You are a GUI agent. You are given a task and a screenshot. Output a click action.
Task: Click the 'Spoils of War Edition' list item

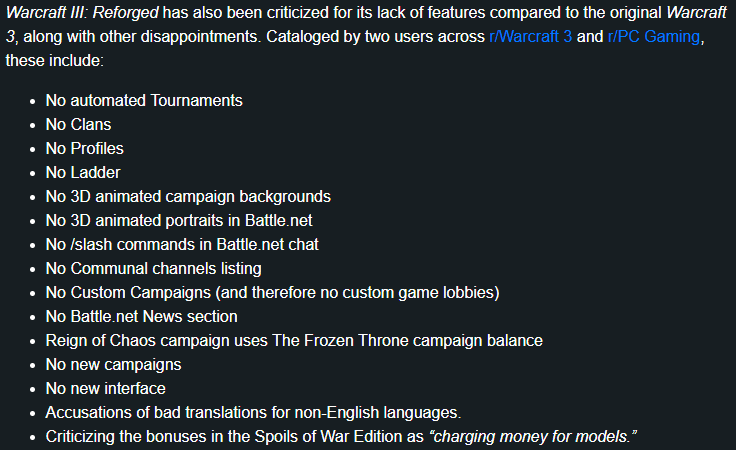pyautogui.click(x=341, y=436)
